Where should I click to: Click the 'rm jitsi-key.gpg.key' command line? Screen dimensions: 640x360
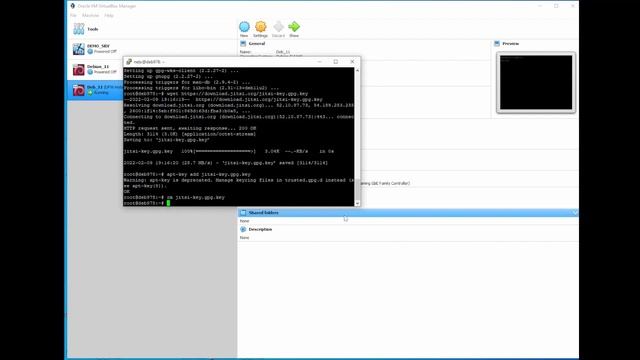pos(196,197)
